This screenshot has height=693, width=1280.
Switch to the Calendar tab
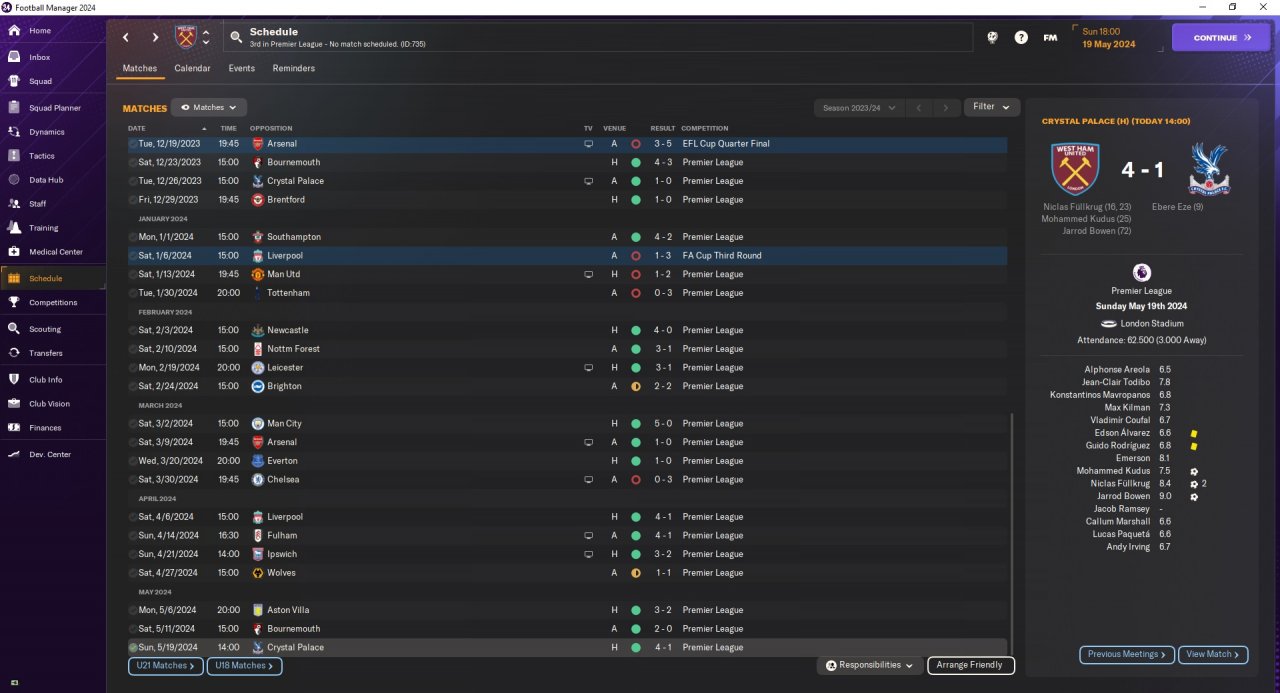(192, 69)
